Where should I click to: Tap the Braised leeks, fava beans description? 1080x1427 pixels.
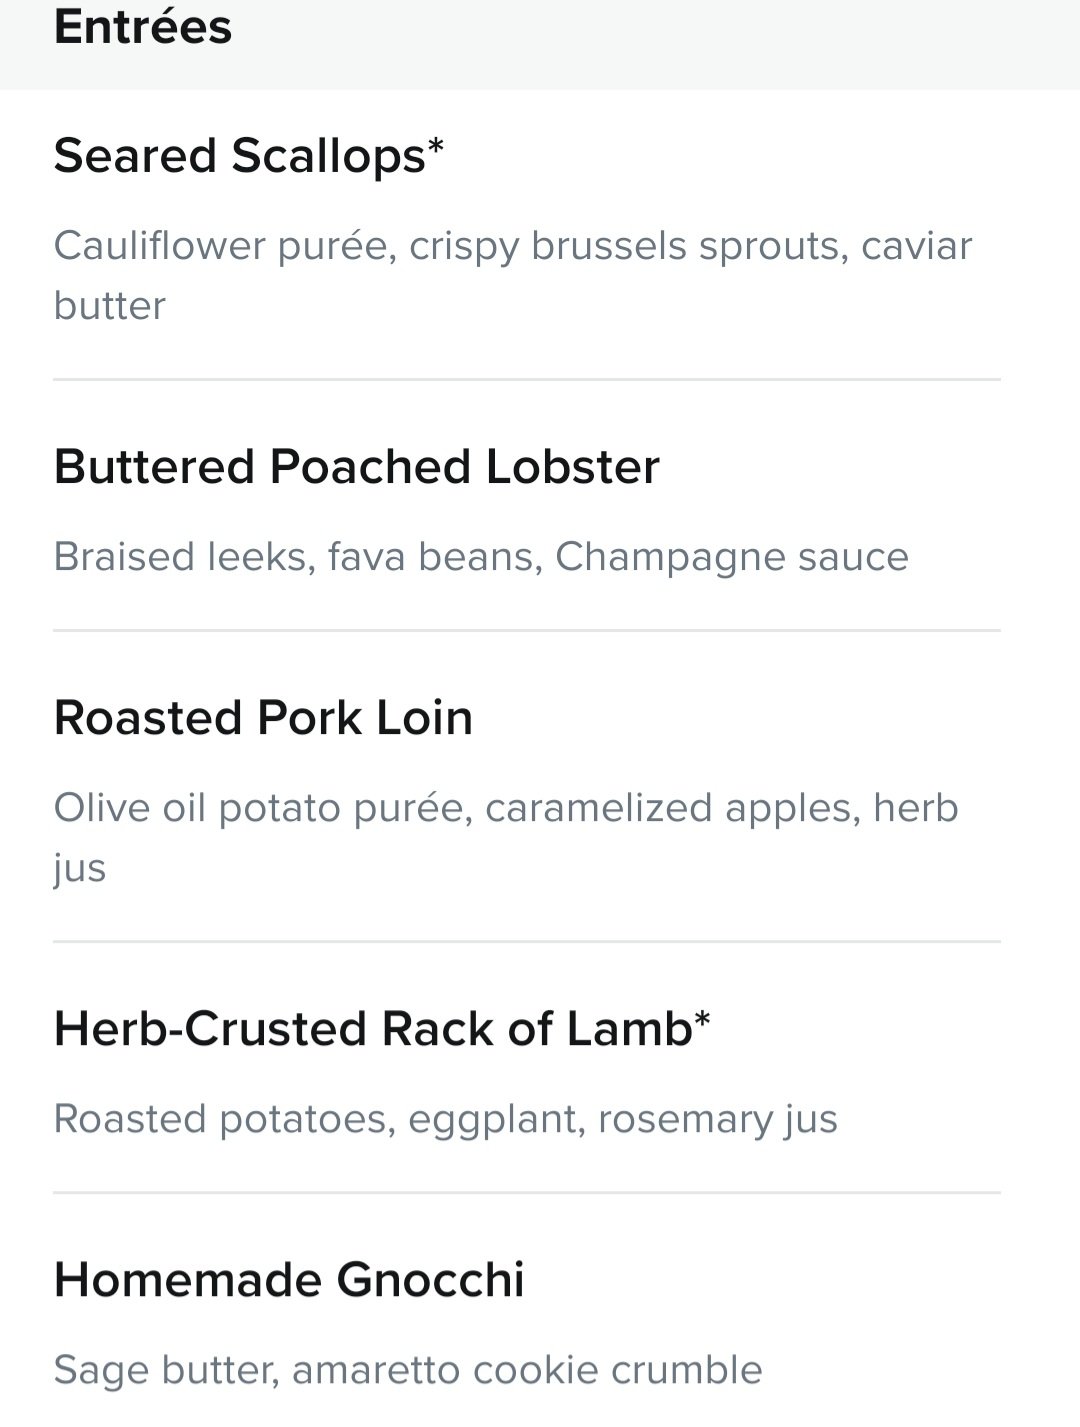481,557
